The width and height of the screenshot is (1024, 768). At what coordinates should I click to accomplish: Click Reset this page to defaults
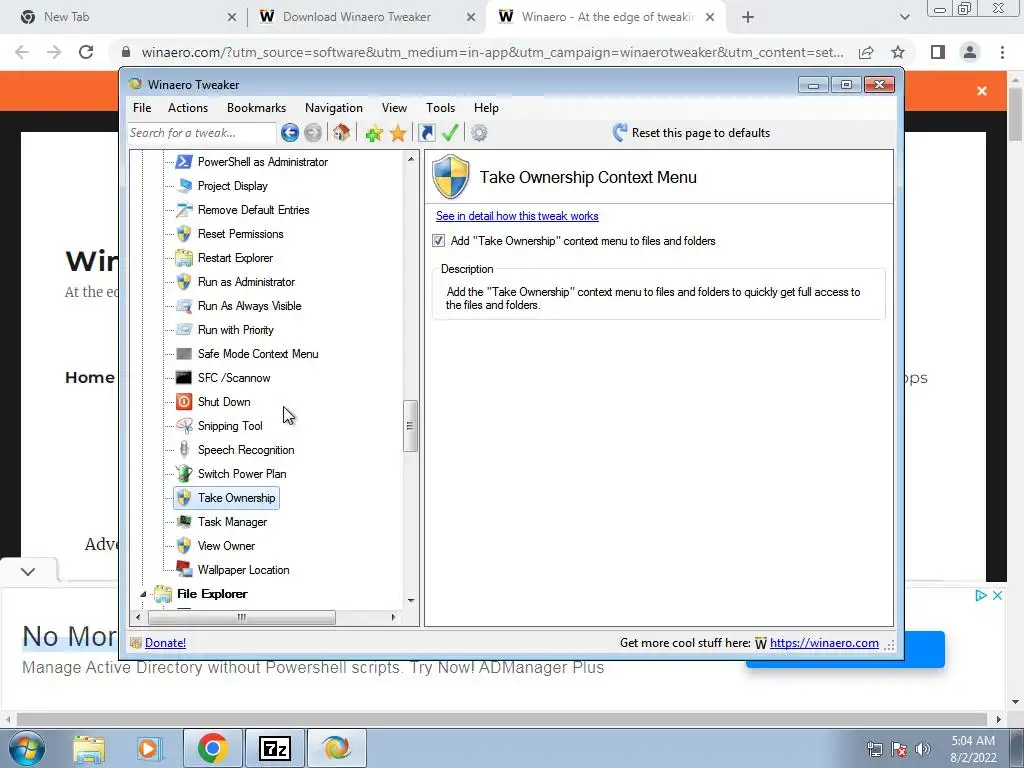pyautogui.click(x=692, y=133)
